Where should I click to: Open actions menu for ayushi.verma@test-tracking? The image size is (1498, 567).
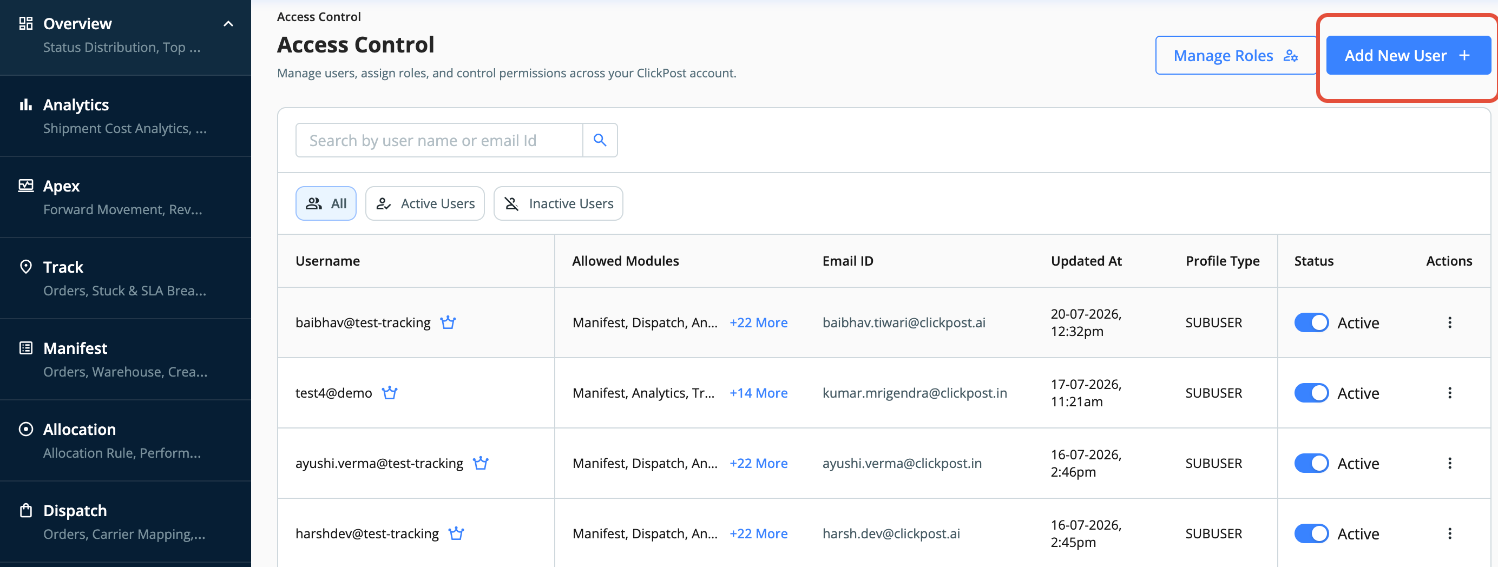(x=1450, y=463)
